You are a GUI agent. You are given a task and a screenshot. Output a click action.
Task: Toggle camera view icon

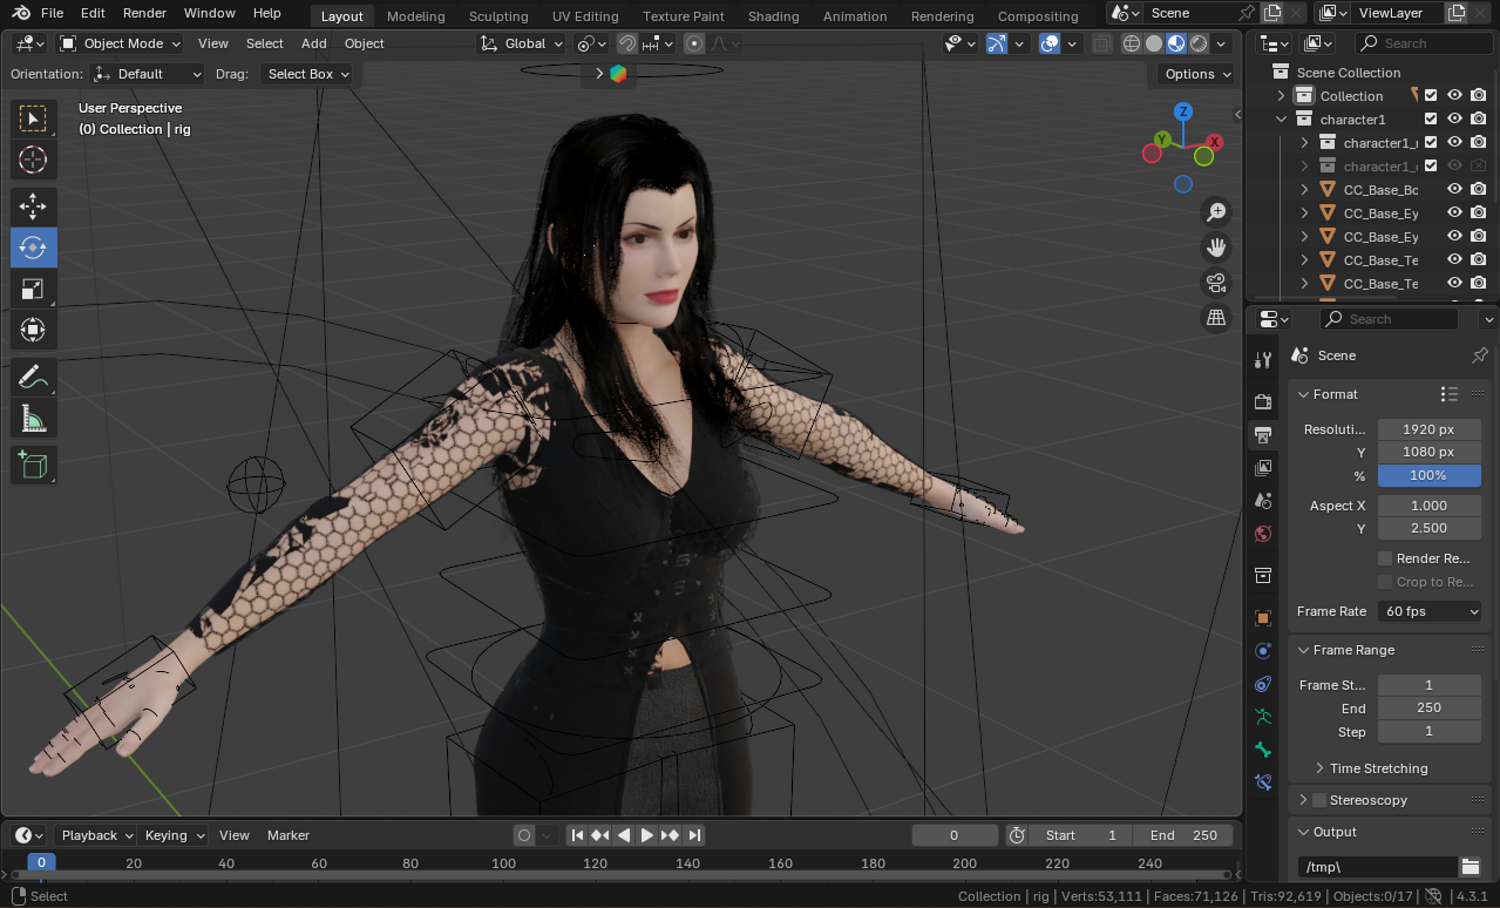[x=1216, y=283]
